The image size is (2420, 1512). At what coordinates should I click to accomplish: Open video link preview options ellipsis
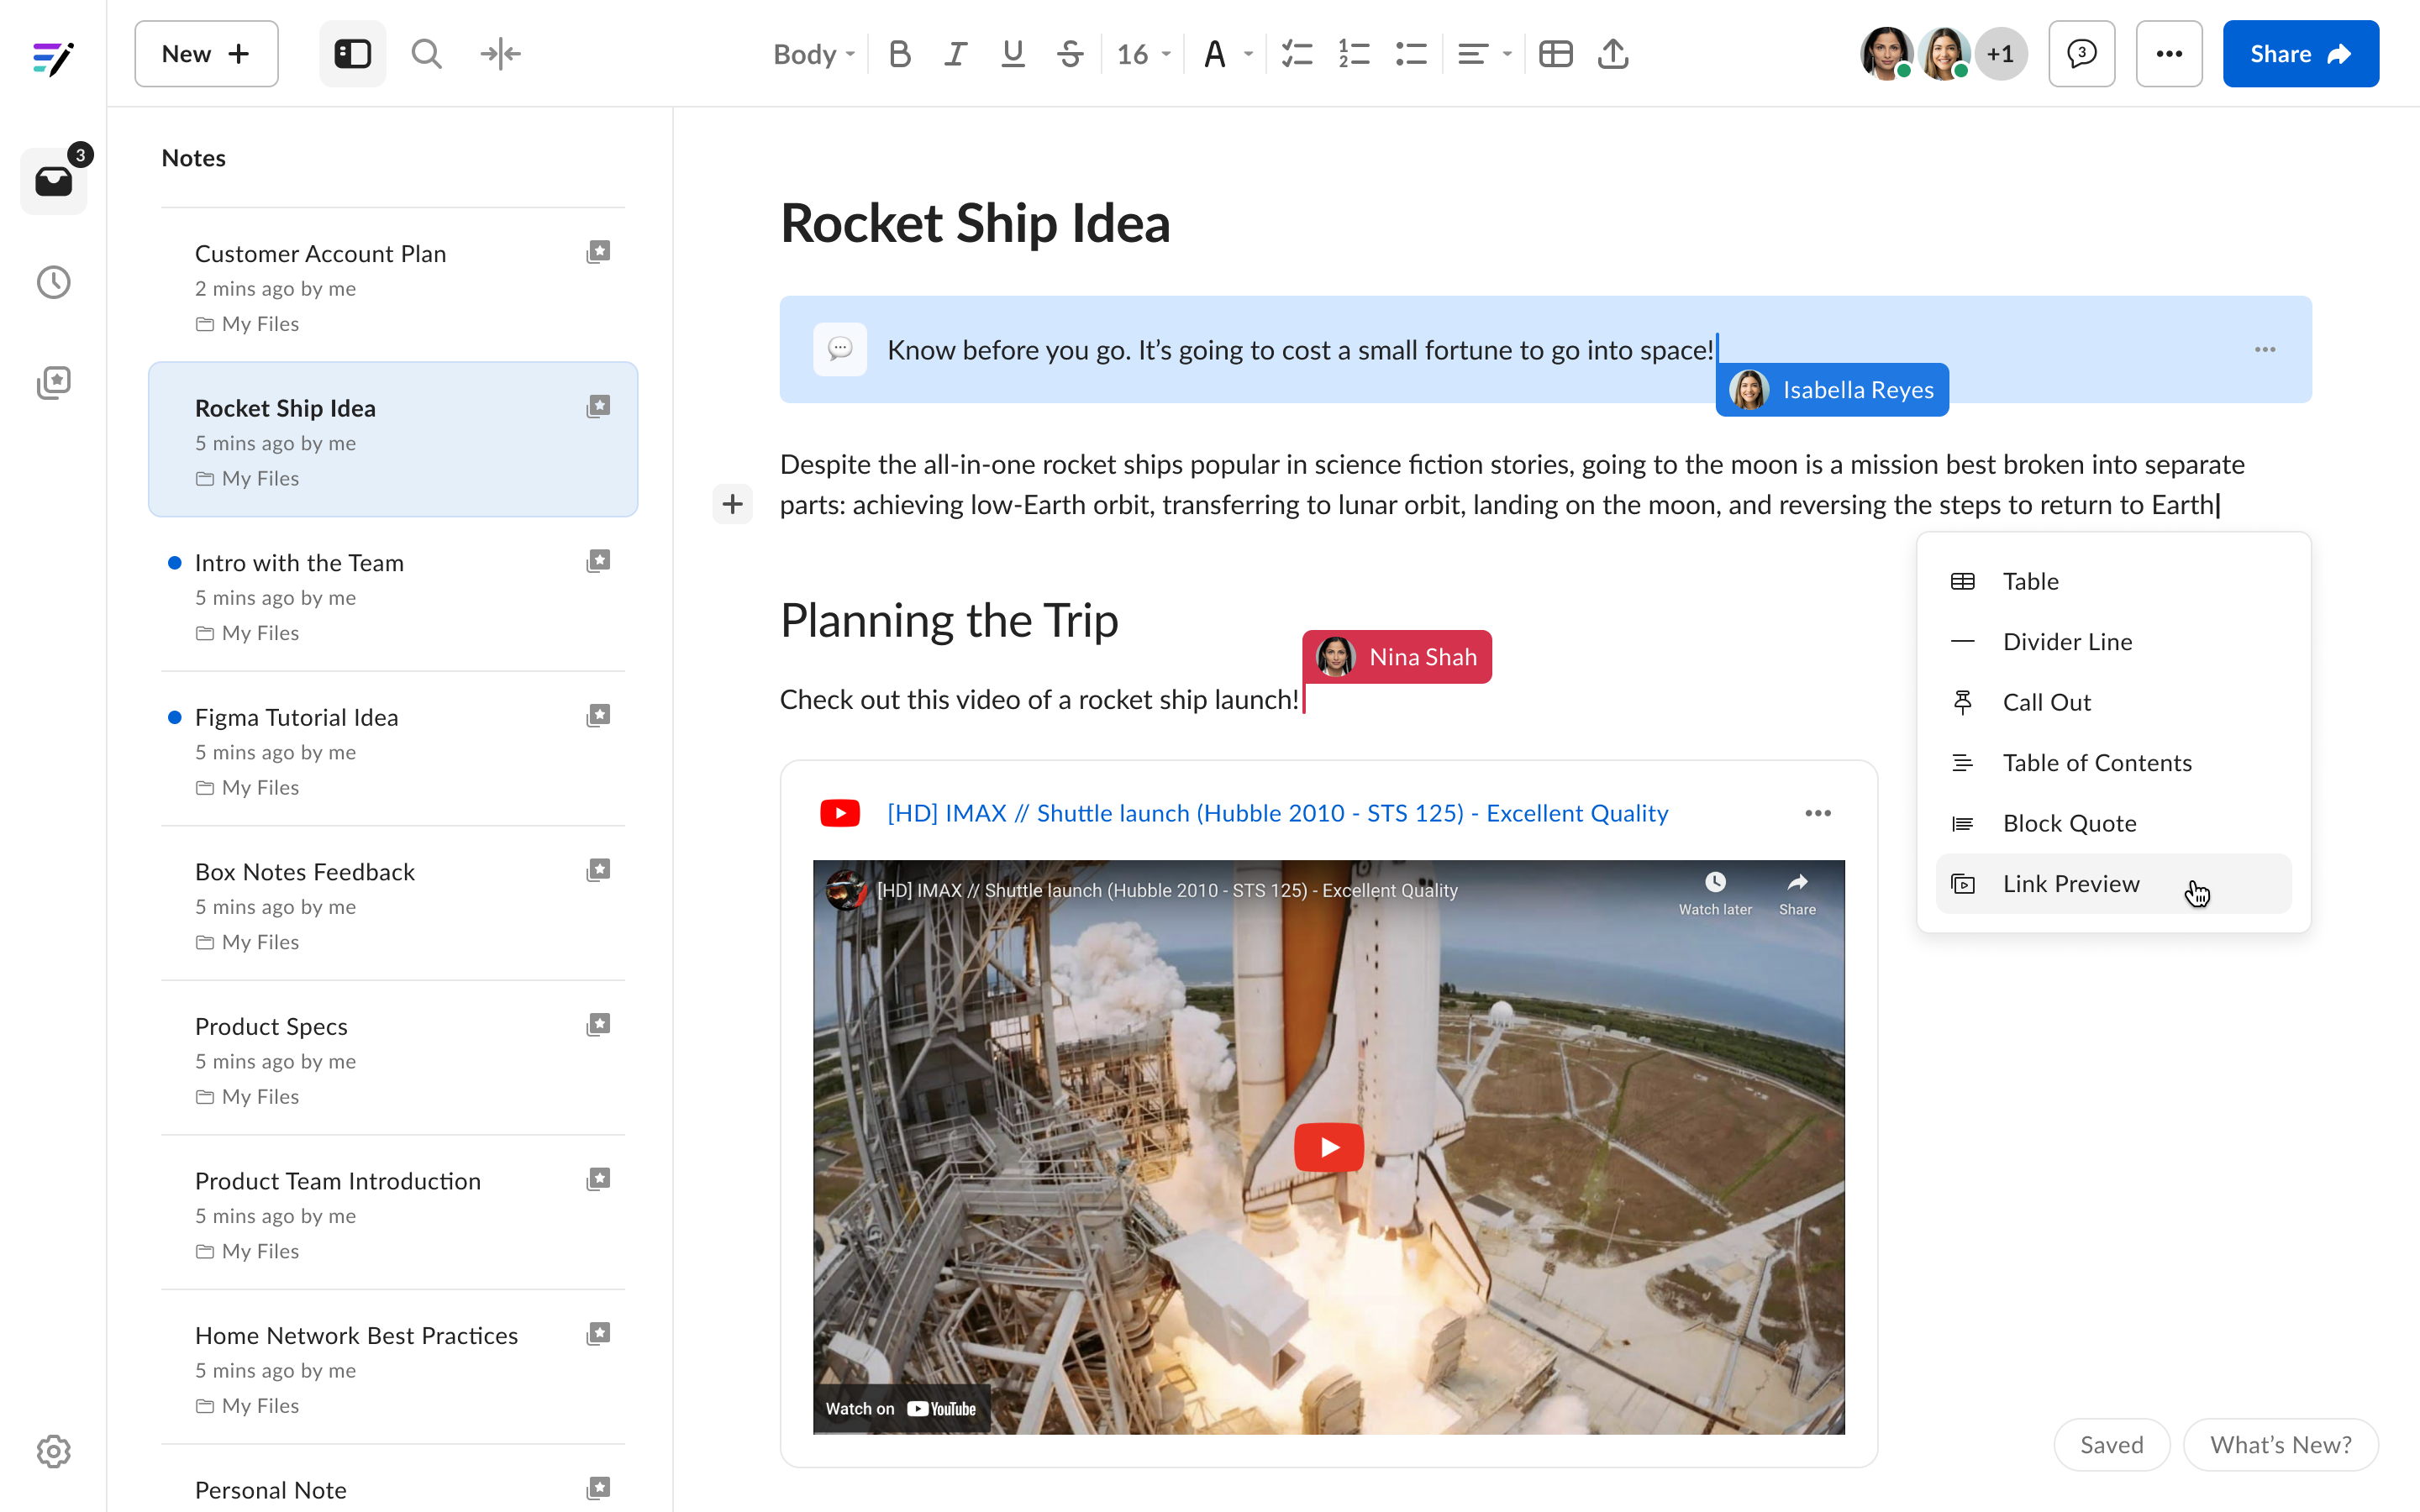(x=1817, y=813)
